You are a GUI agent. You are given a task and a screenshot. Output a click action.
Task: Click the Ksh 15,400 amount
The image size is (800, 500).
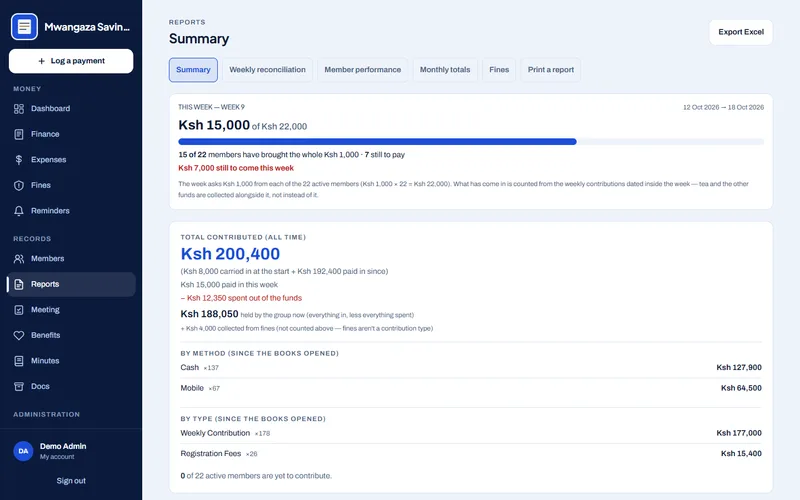coord(741,454)
